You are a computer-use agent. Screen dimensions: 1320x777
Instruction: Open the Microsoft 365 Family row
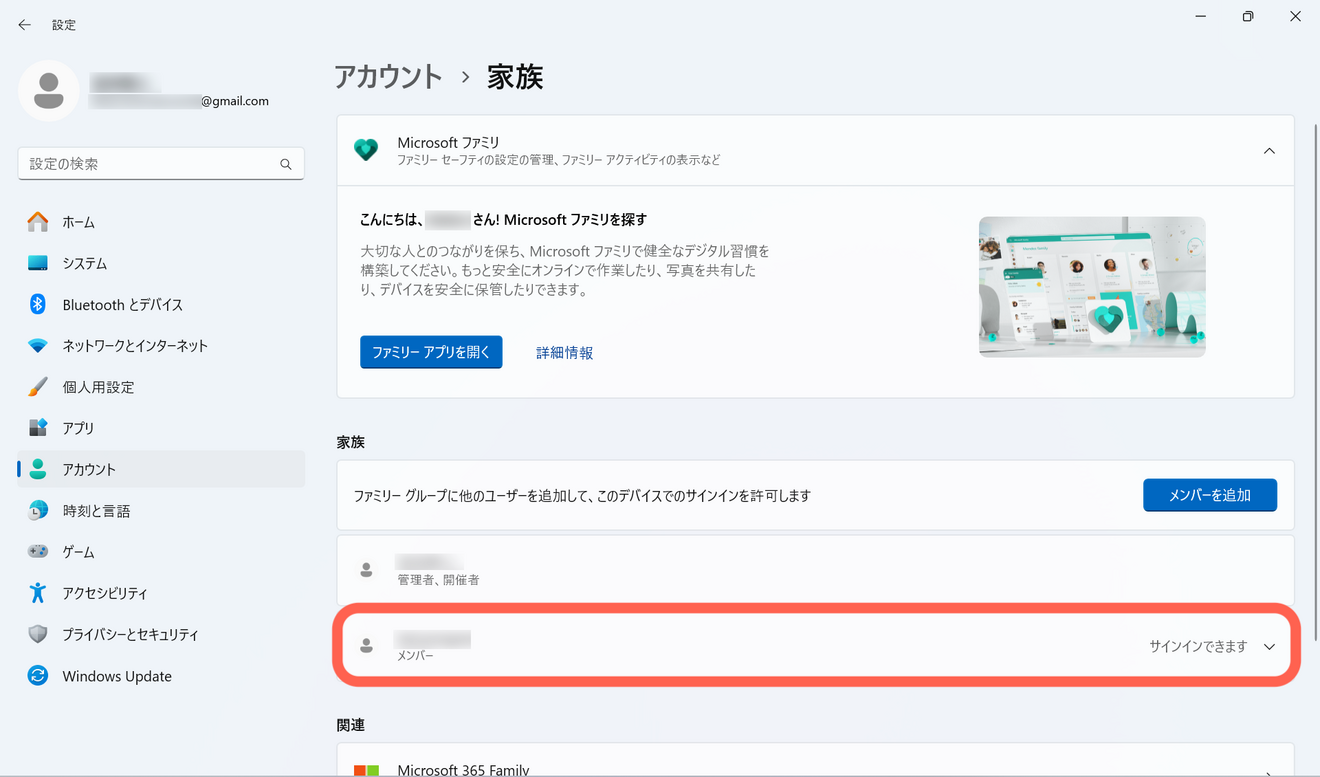tap(815, 760)
